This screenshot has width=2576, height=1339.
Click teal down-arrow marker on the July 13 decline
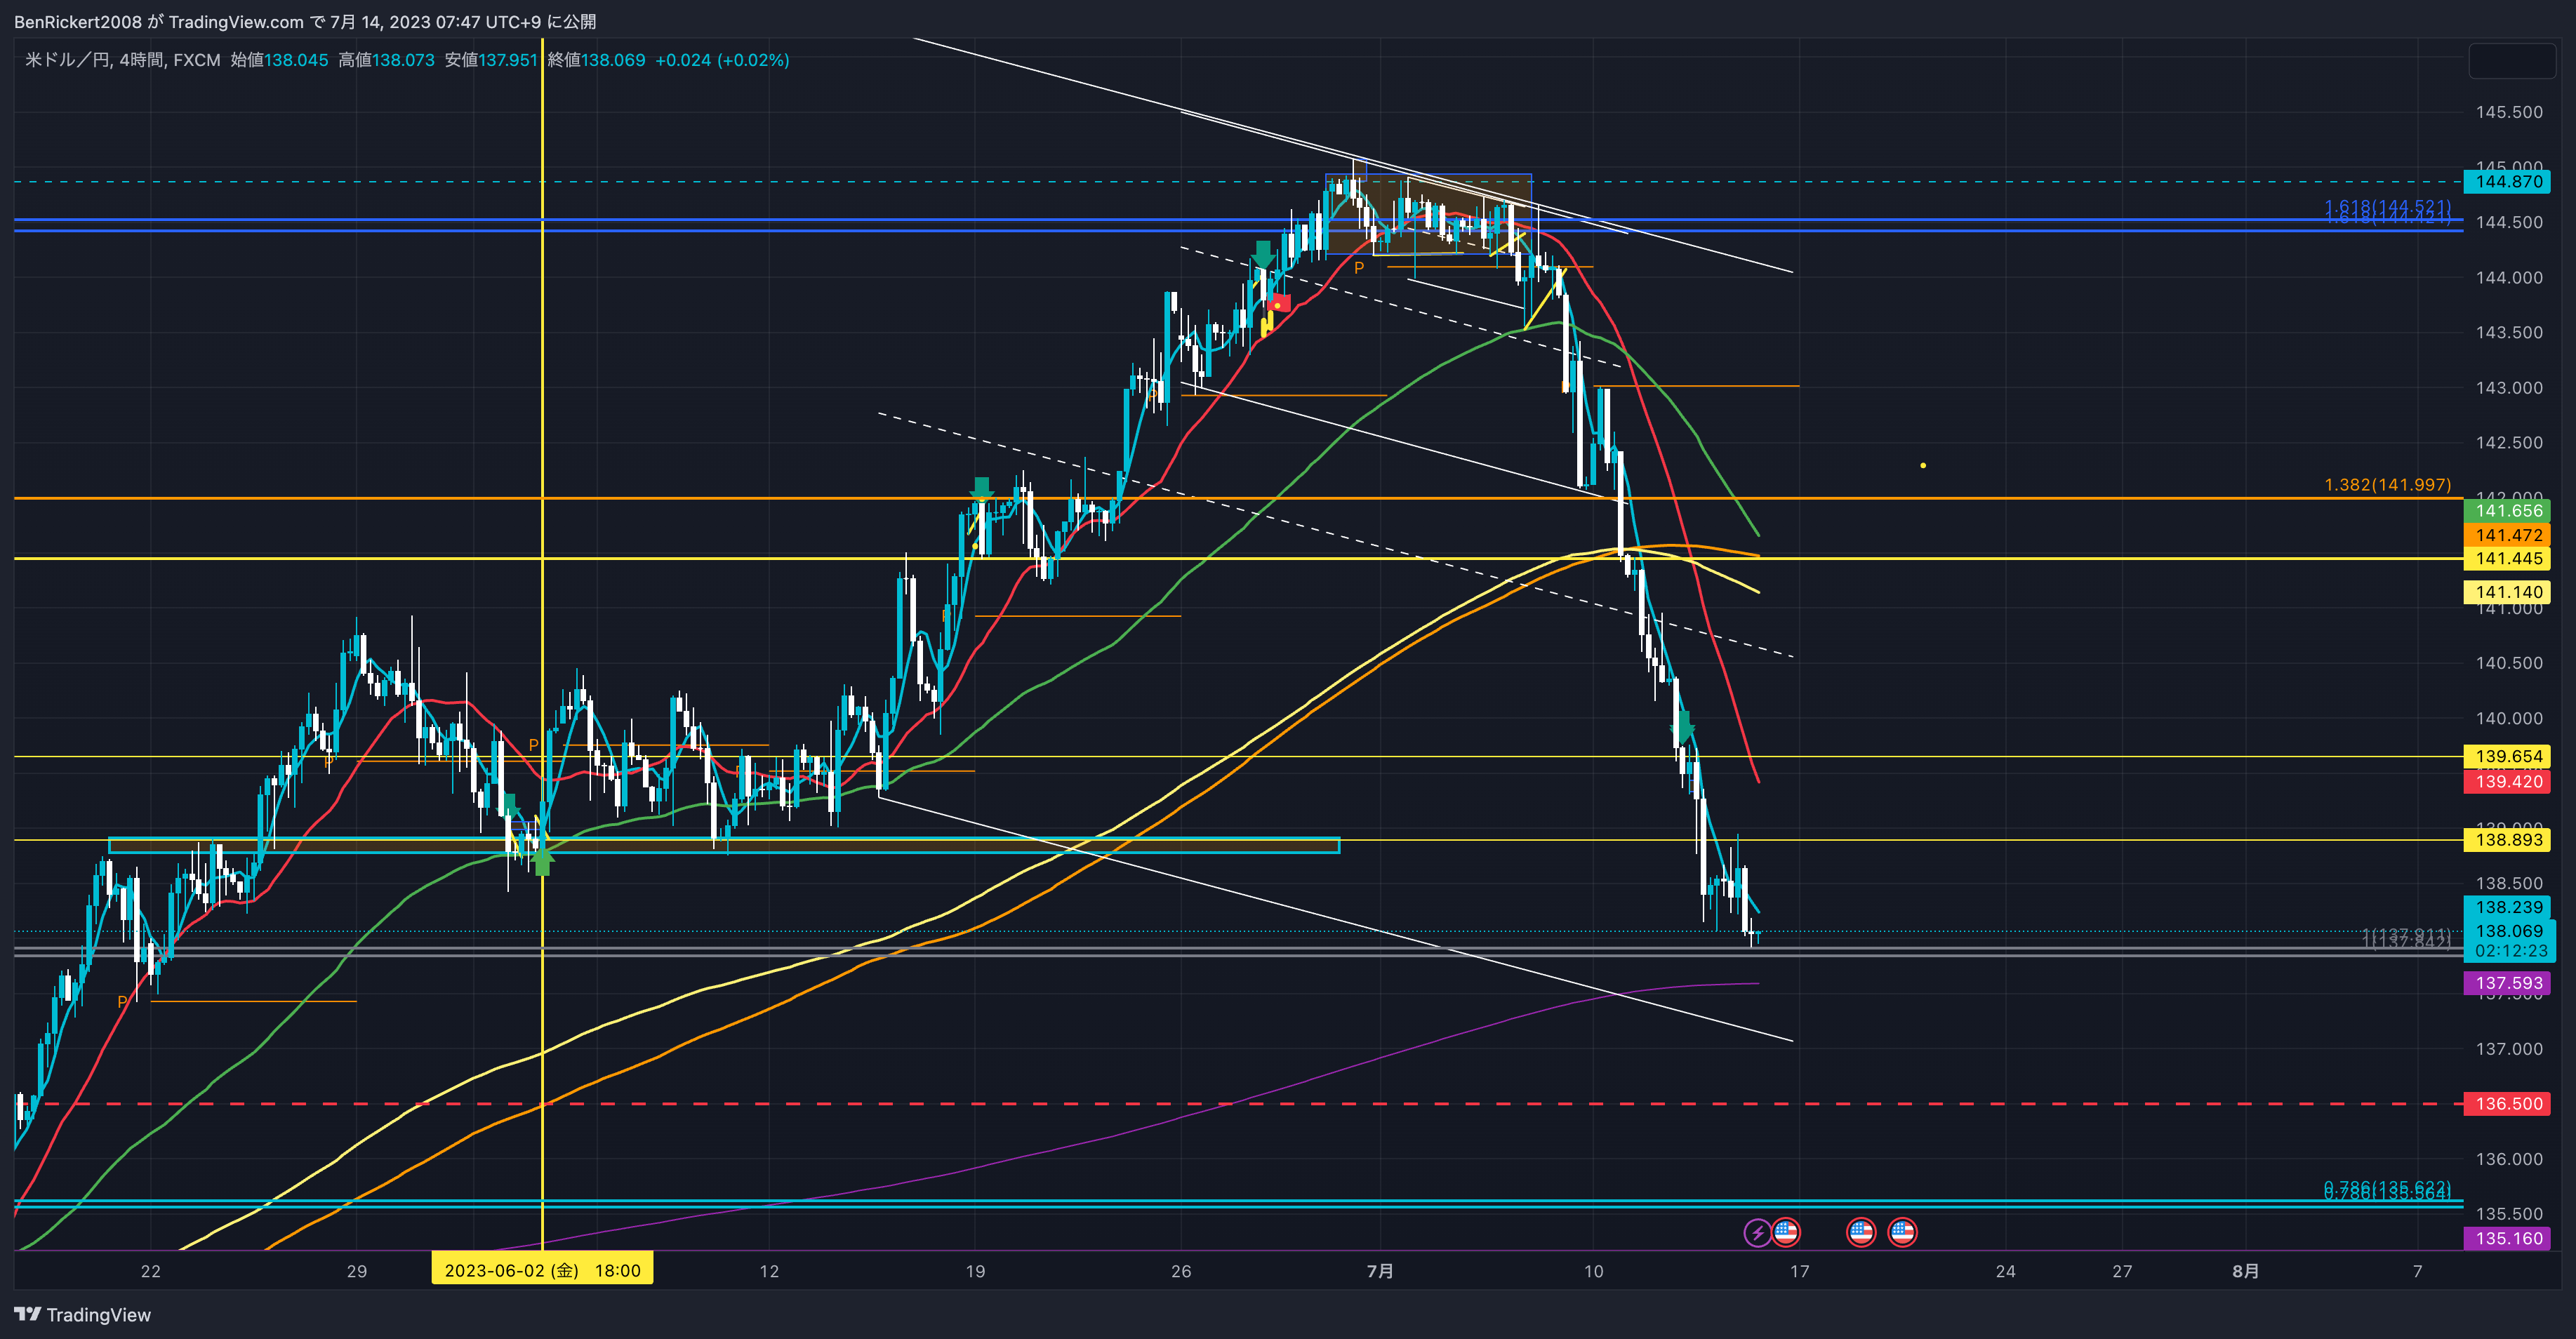[x=1683, y=727]
